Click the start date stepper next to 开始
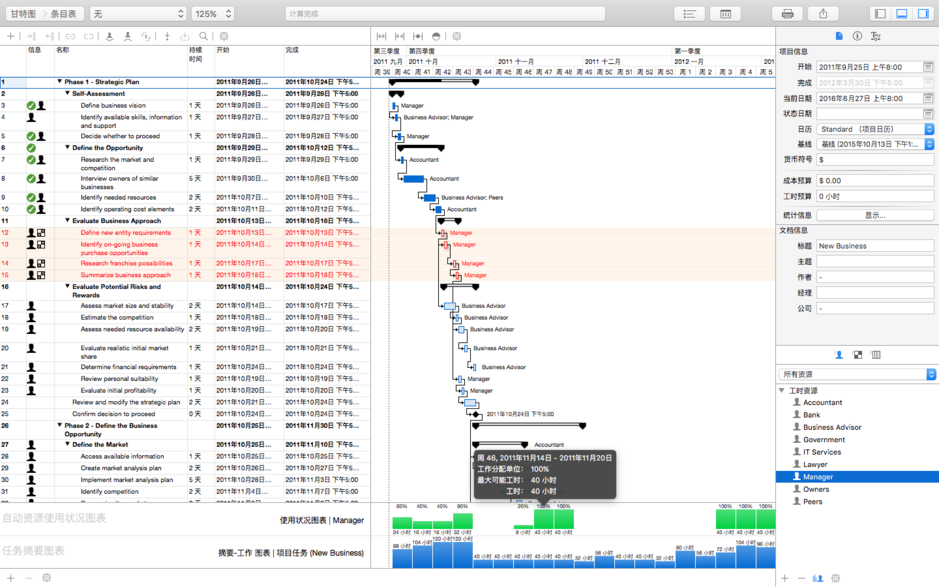Image resolution: width=939 pixels, height=587 pixels. click(x=930, y=65)
